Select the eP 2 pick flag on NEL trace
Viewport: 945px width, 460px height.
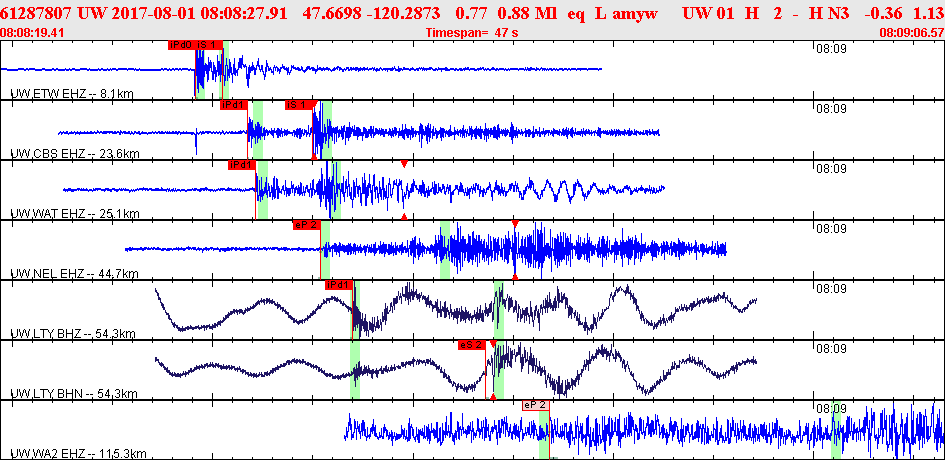pyautogui.click(x=307, y=225)
